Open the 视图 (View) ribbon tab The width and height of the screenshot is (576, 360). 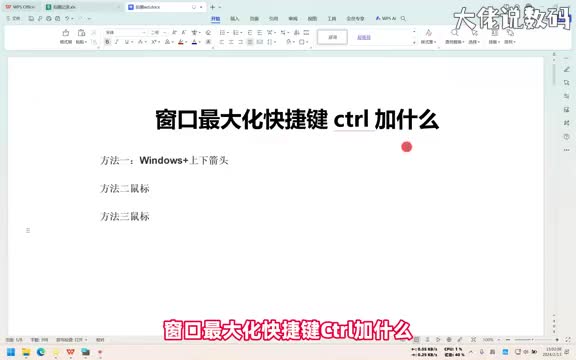[312, 18]
